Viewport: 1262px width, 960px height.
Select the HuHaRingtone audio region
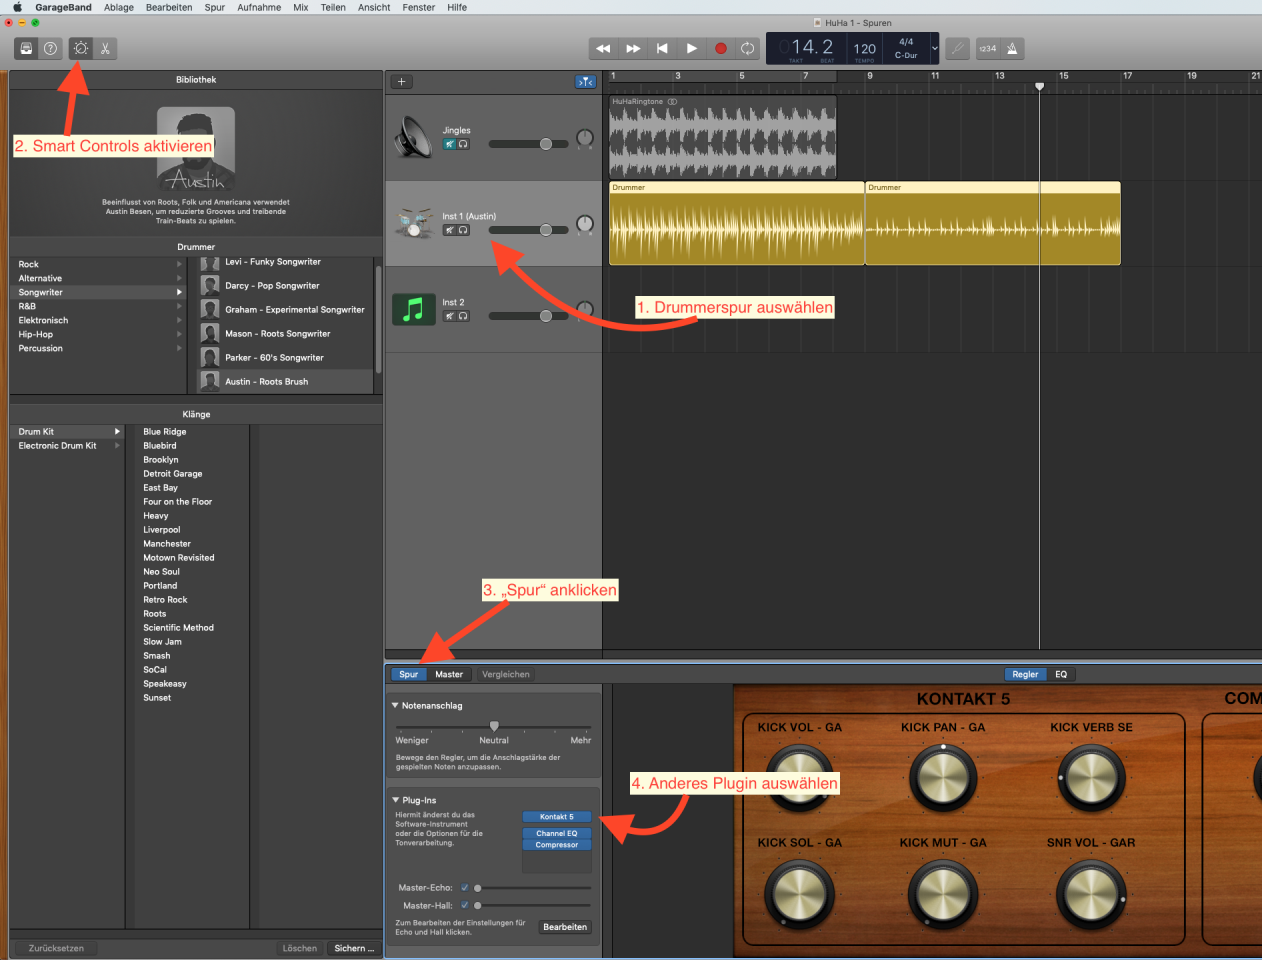[x=723, y=137]
